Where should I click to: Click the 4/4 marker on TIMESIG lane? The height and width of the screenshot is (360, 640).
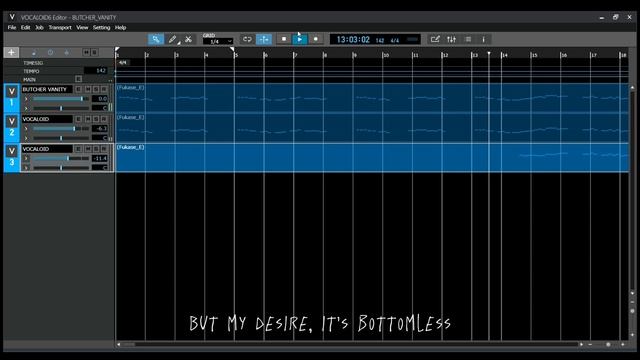tap(123, 62)
